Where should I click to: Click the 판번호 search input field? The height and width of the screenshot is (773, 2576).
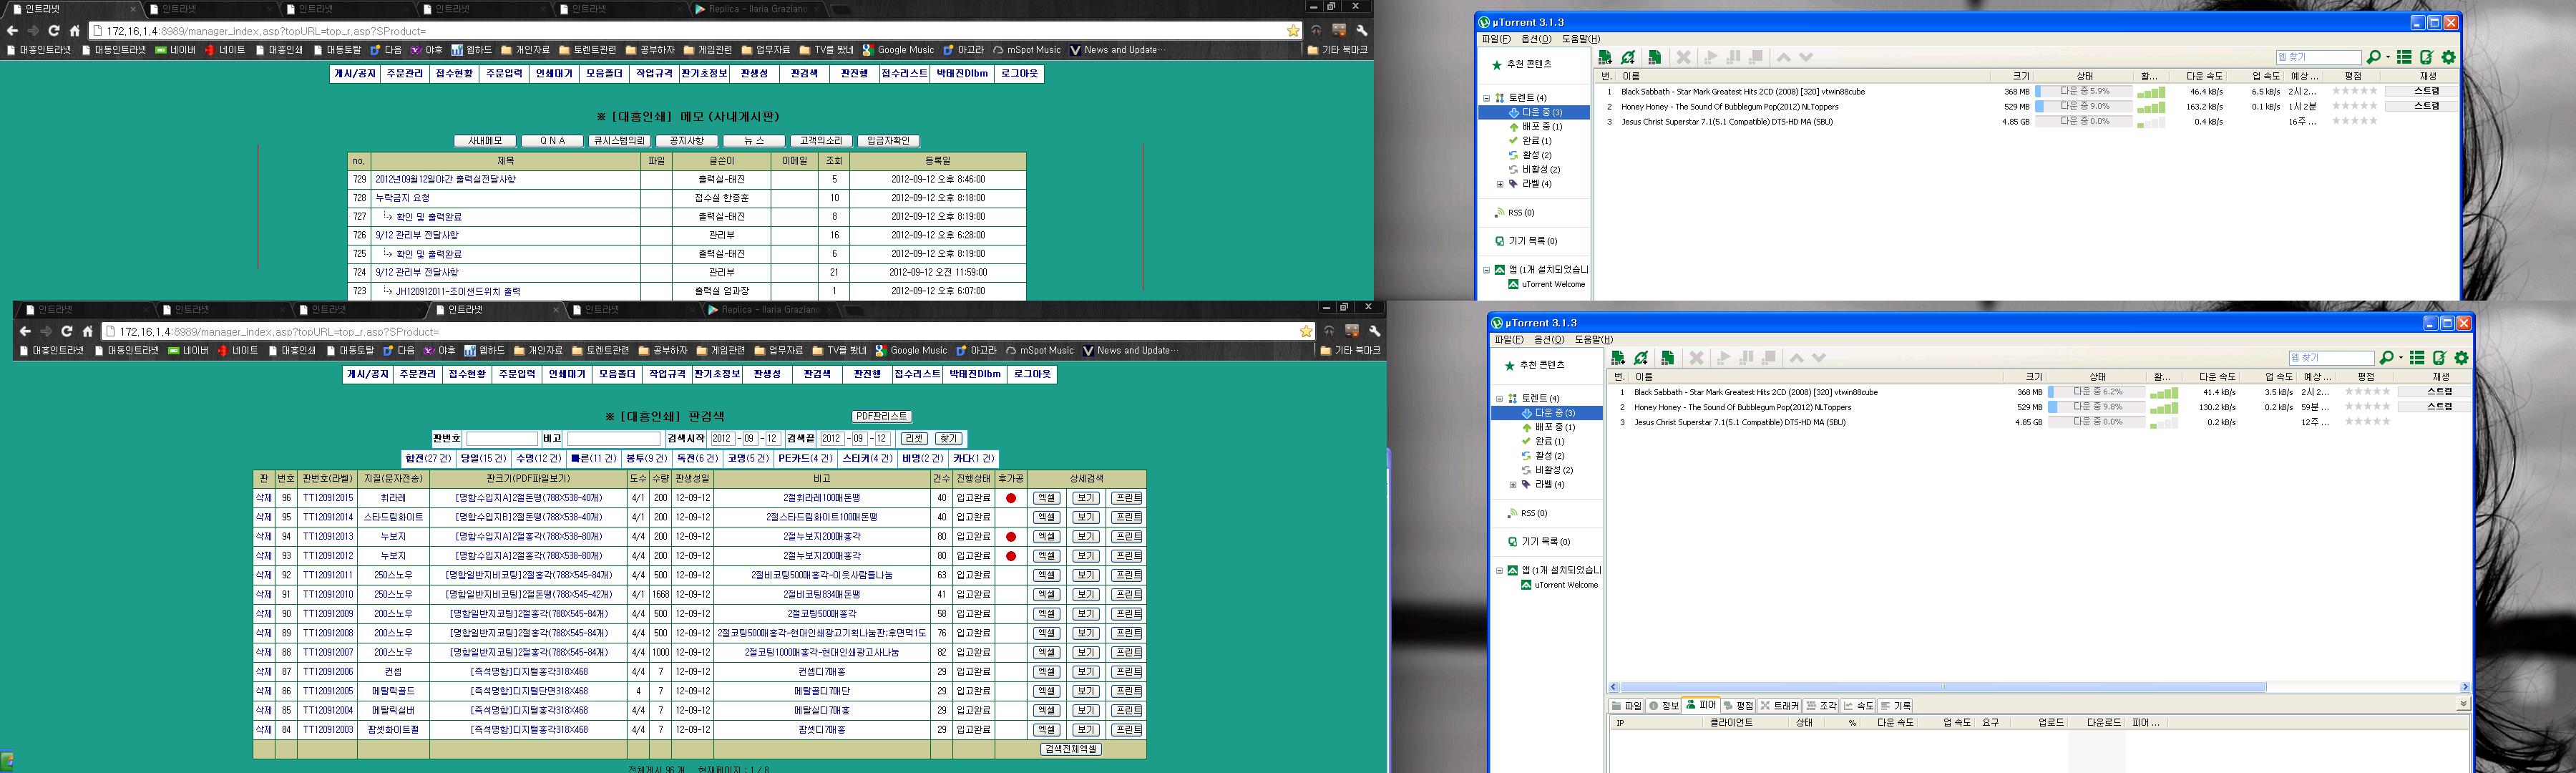click(x=501, y=439)
